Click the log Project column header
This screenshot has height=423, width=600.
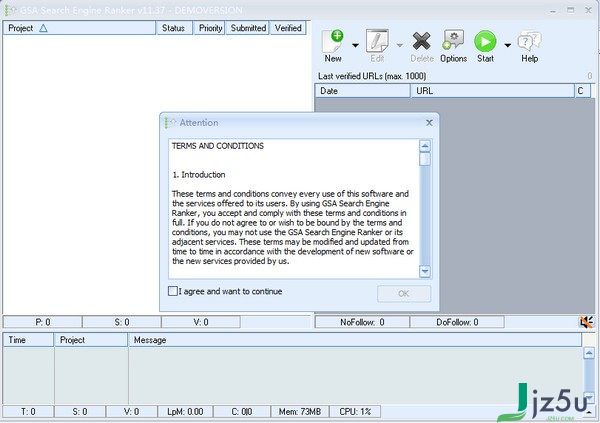[91, 340]
